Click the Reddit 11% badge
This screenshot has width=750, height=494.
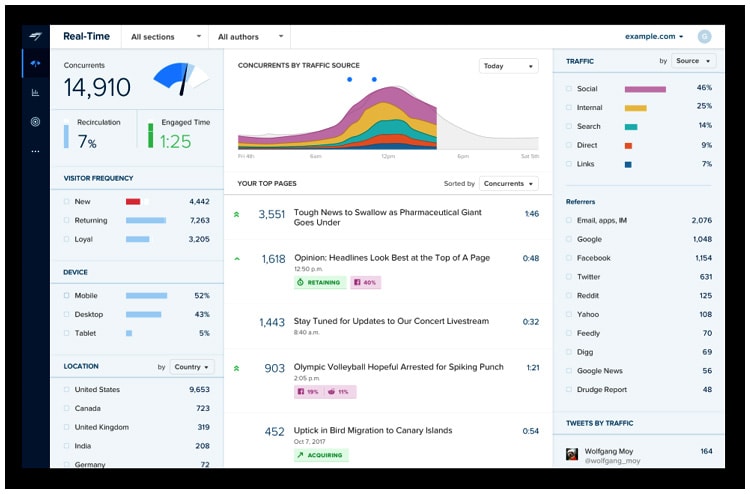340,392
